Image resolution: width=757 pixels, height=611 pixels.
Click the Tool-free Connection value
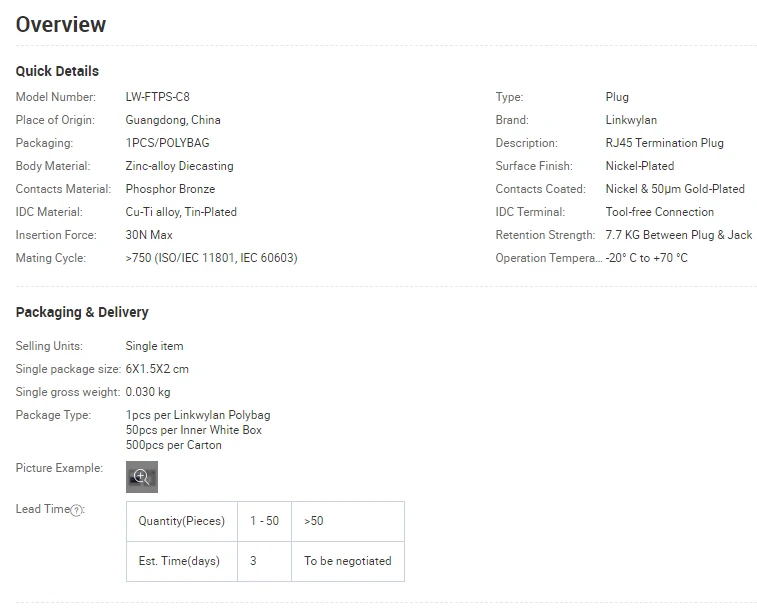659,212
